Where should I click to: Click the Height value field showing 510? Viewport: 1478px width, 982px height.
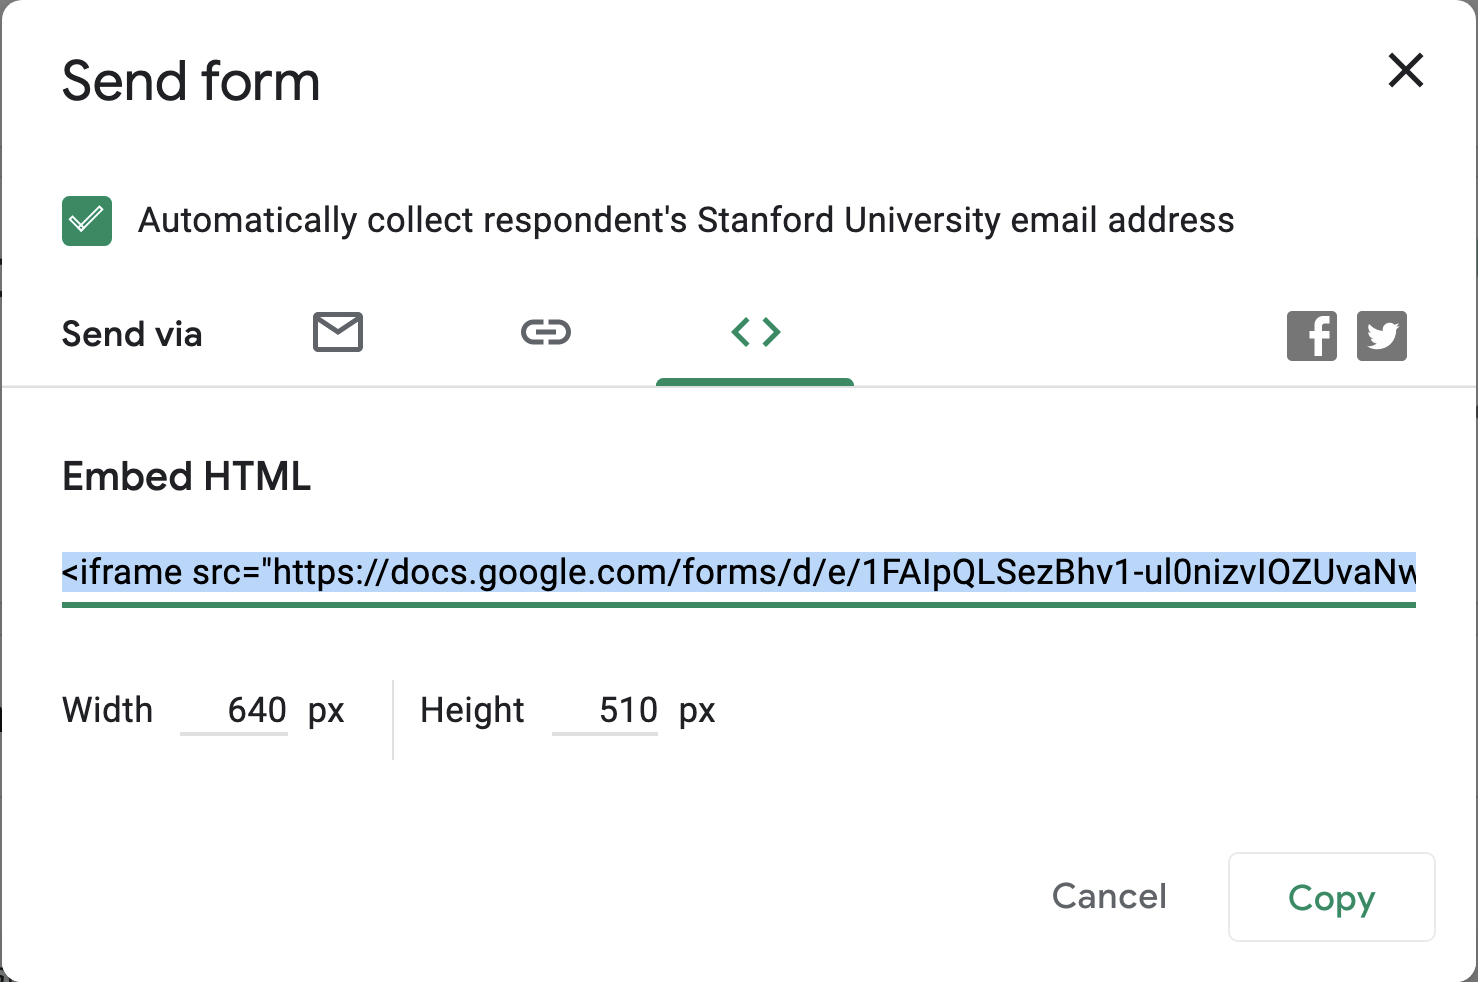[x=607, y=710]
